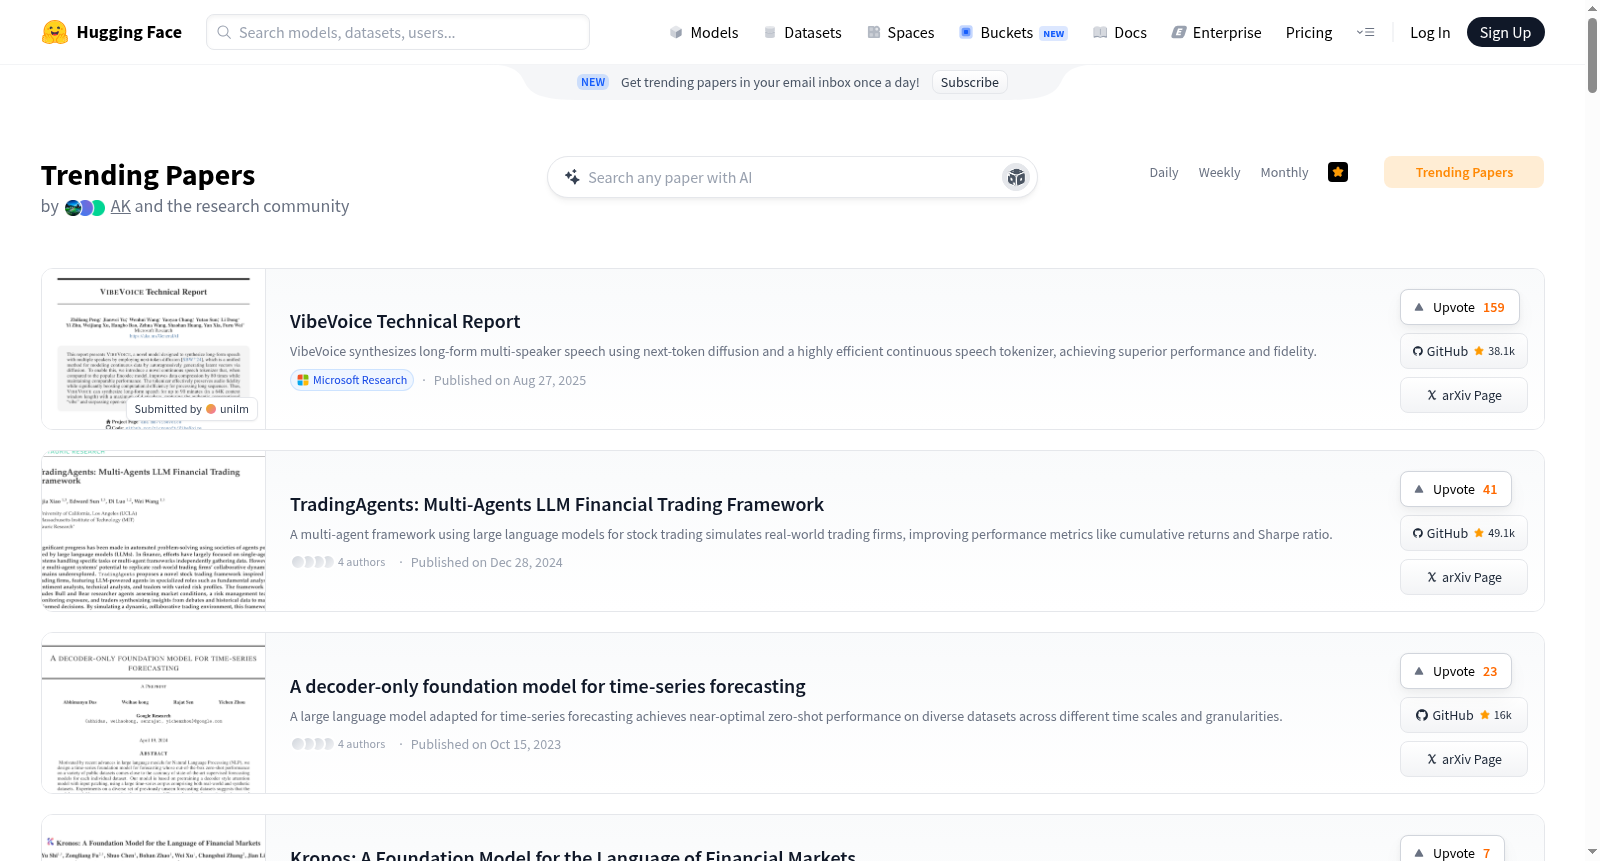Click the AK avatar group under Trending Papers
The image size is (1600, 861).
click(x=85, y=207)
